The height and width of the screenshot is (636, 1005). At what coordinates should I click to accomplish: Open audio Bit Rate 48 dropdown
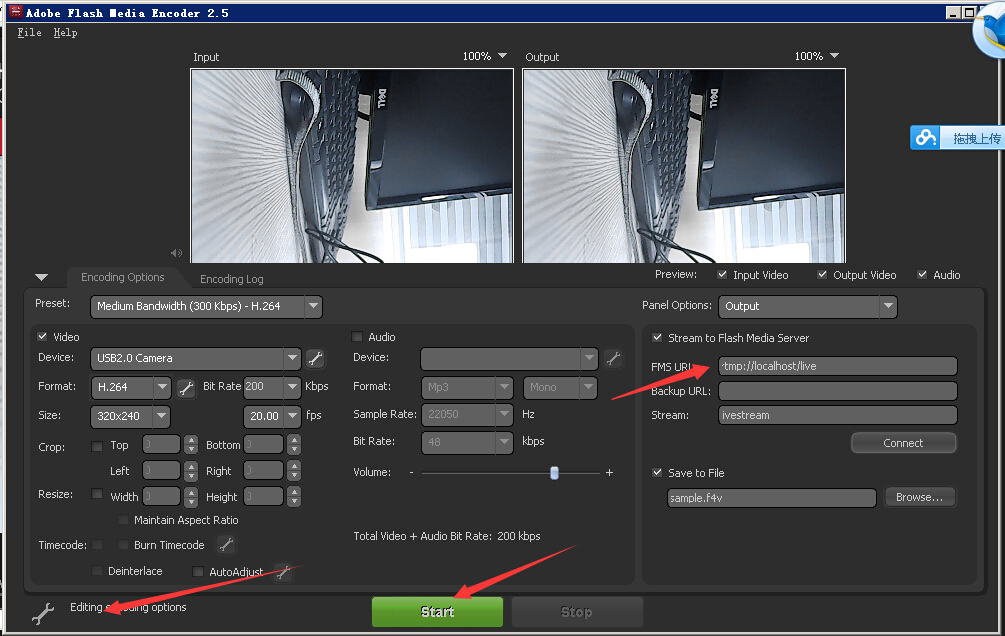coord(467,442)
